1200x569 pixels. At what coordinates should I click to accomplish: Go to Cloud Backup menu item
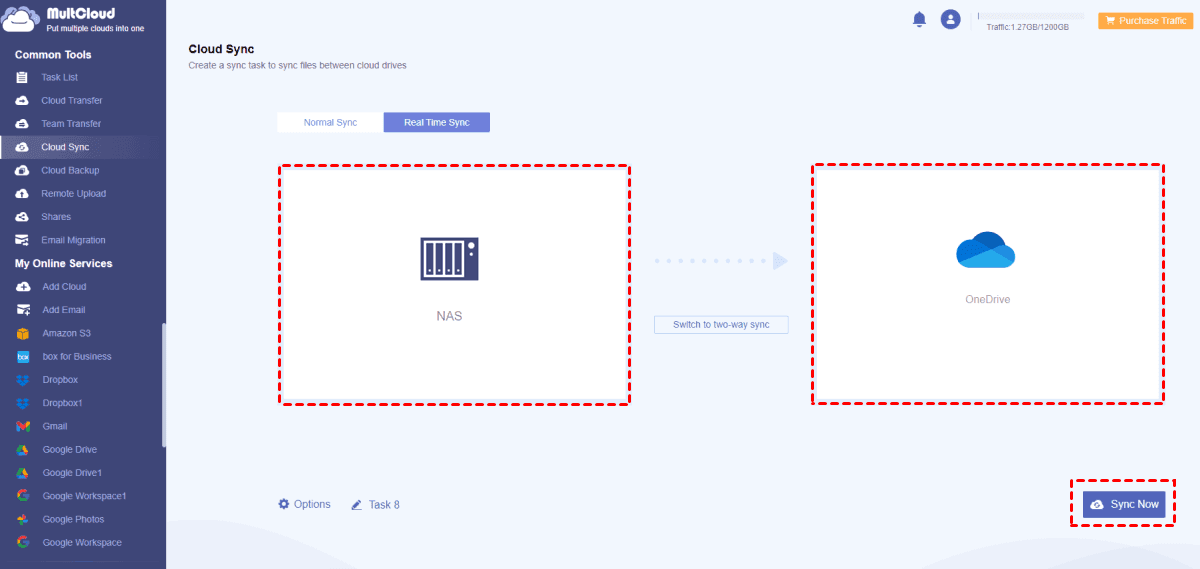click(70, 170)
